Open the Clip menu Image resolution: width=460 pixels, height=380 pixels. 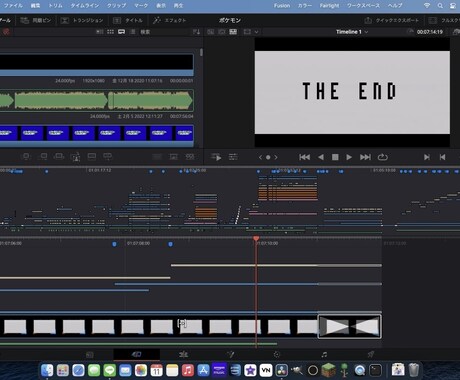pyautogui.click(x=117, y=6)
